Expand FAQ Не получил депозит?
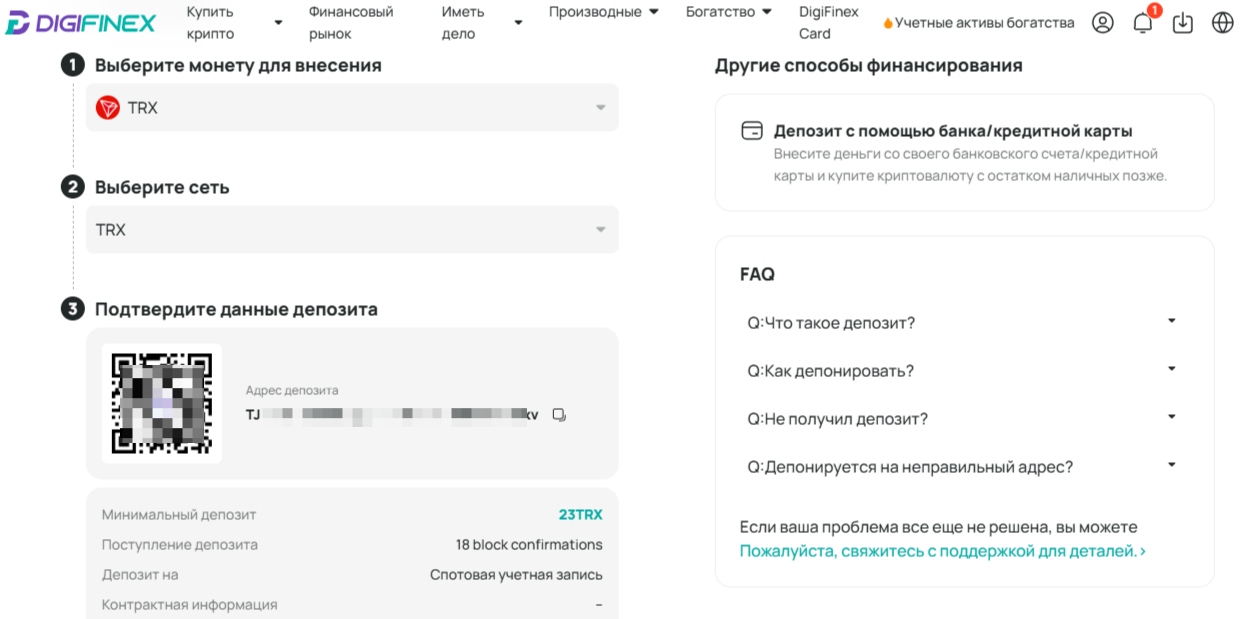 tap(964, 419)
